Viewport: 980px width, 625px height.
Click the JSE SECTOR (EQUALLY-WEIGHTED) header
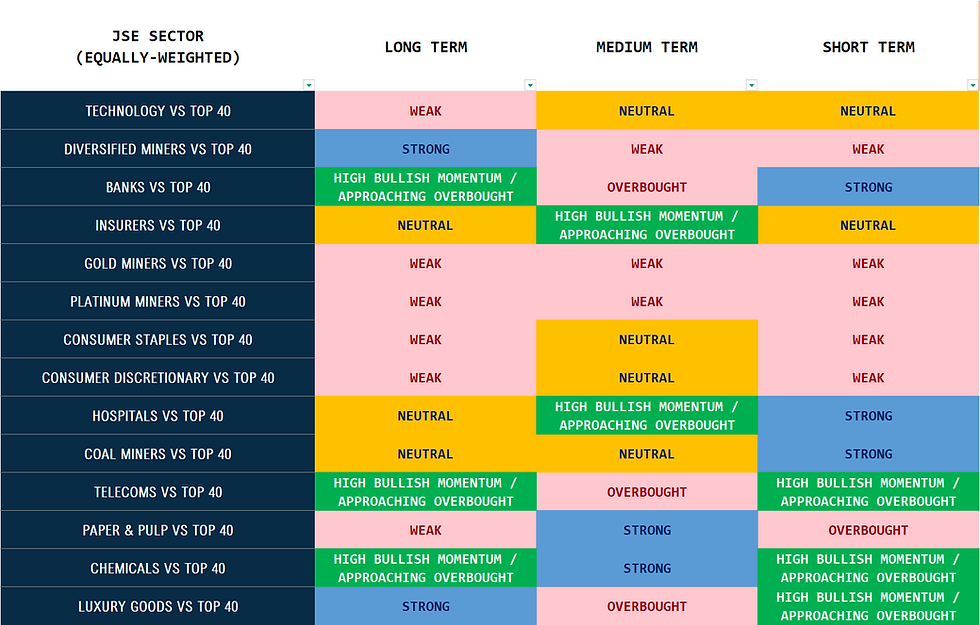(158, 46)
